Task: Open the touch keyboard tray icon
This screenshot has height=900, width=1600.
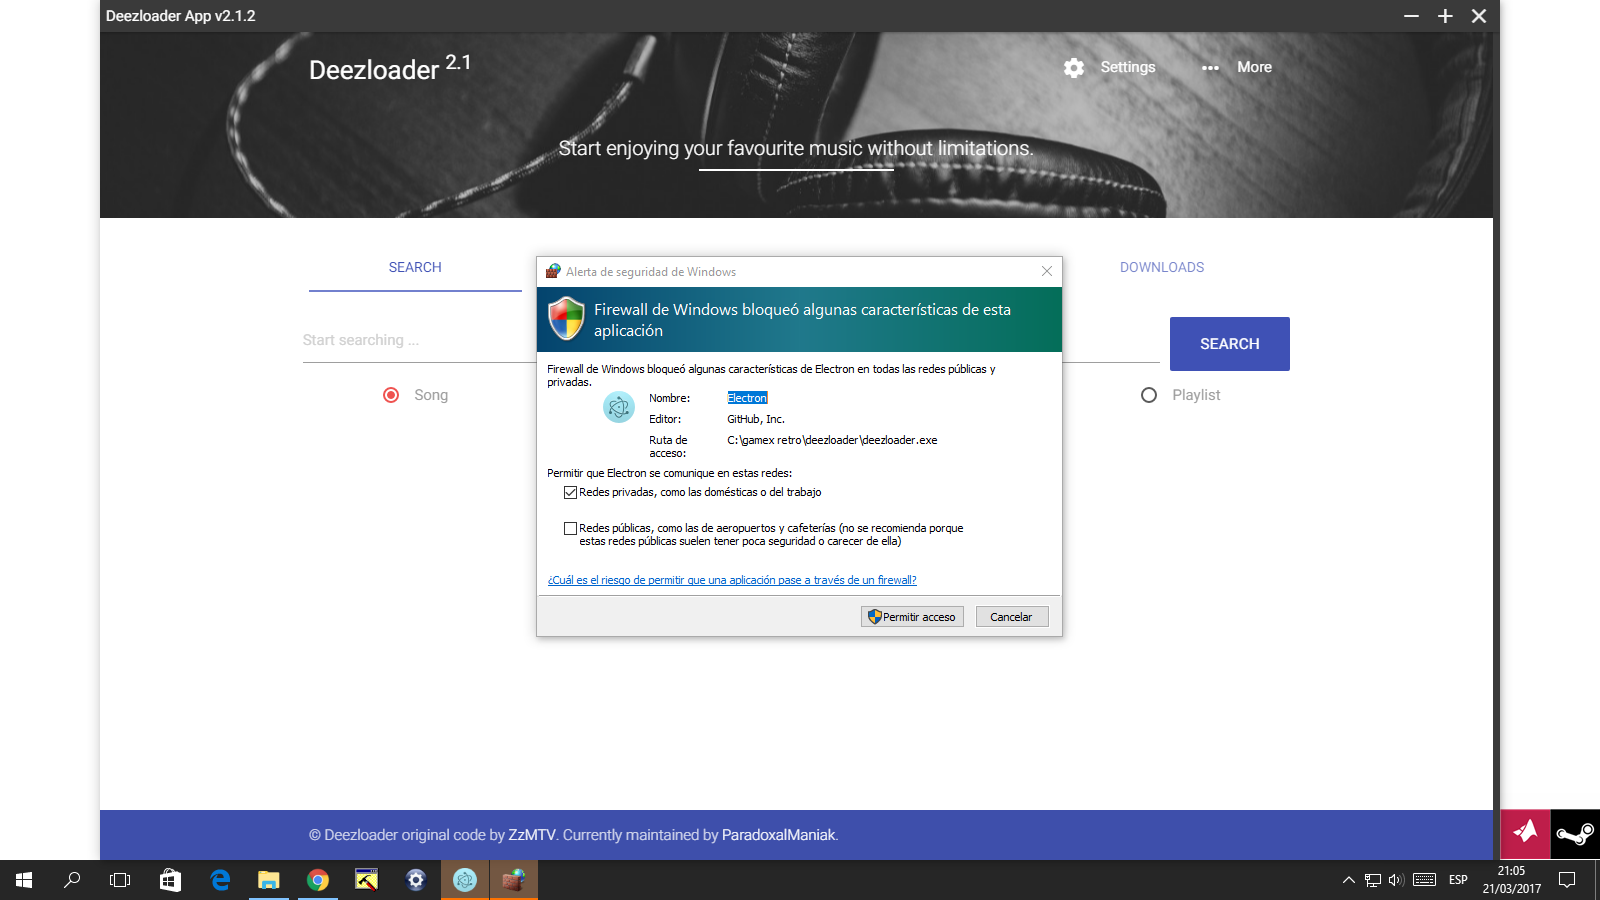Action: (1425, 880)
